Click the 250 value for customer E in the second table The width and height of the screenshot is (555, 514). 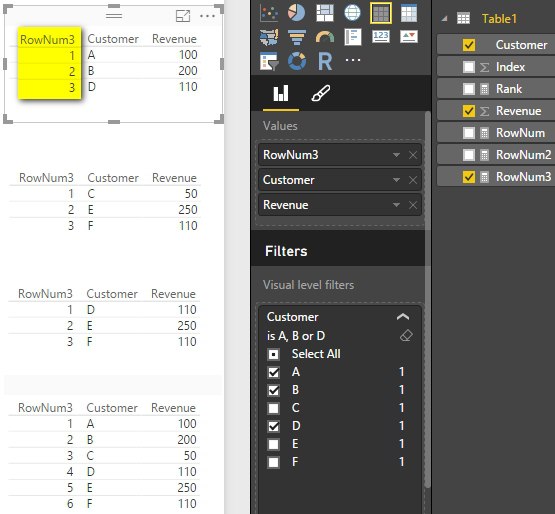click(x=188, y=210)
